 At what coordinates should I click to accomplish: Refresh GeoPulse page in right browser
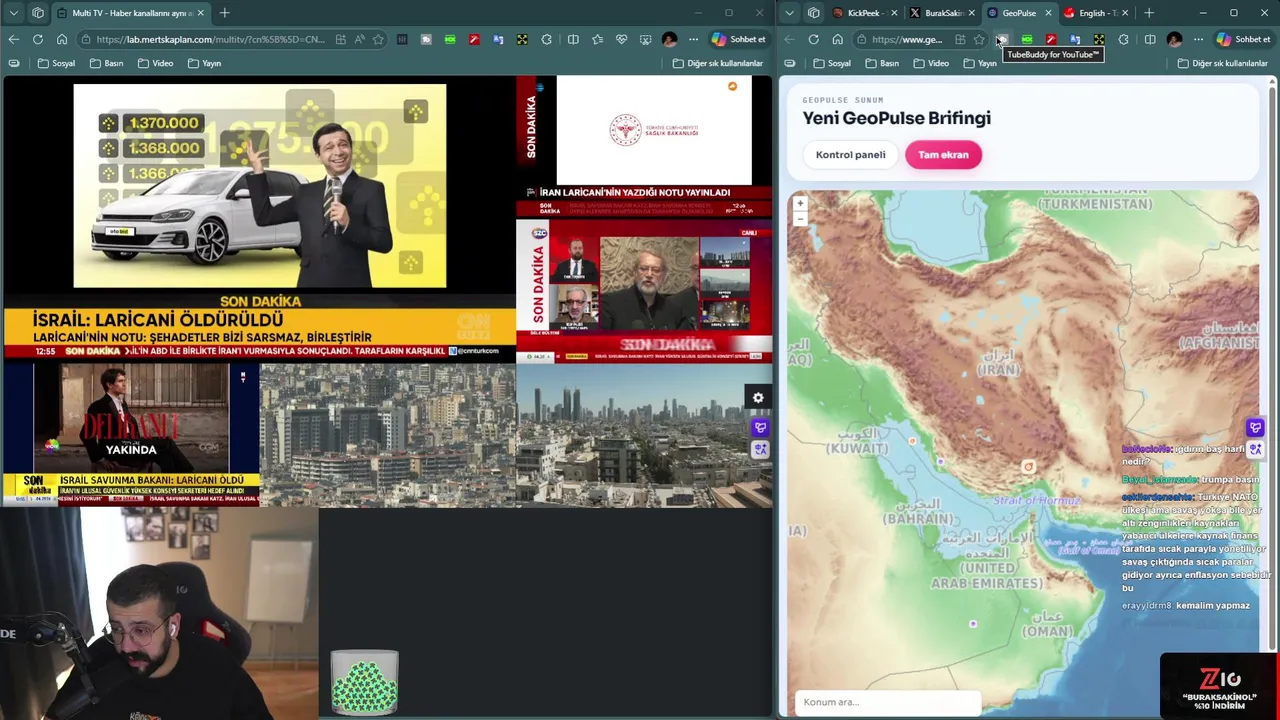pos(813,39)
